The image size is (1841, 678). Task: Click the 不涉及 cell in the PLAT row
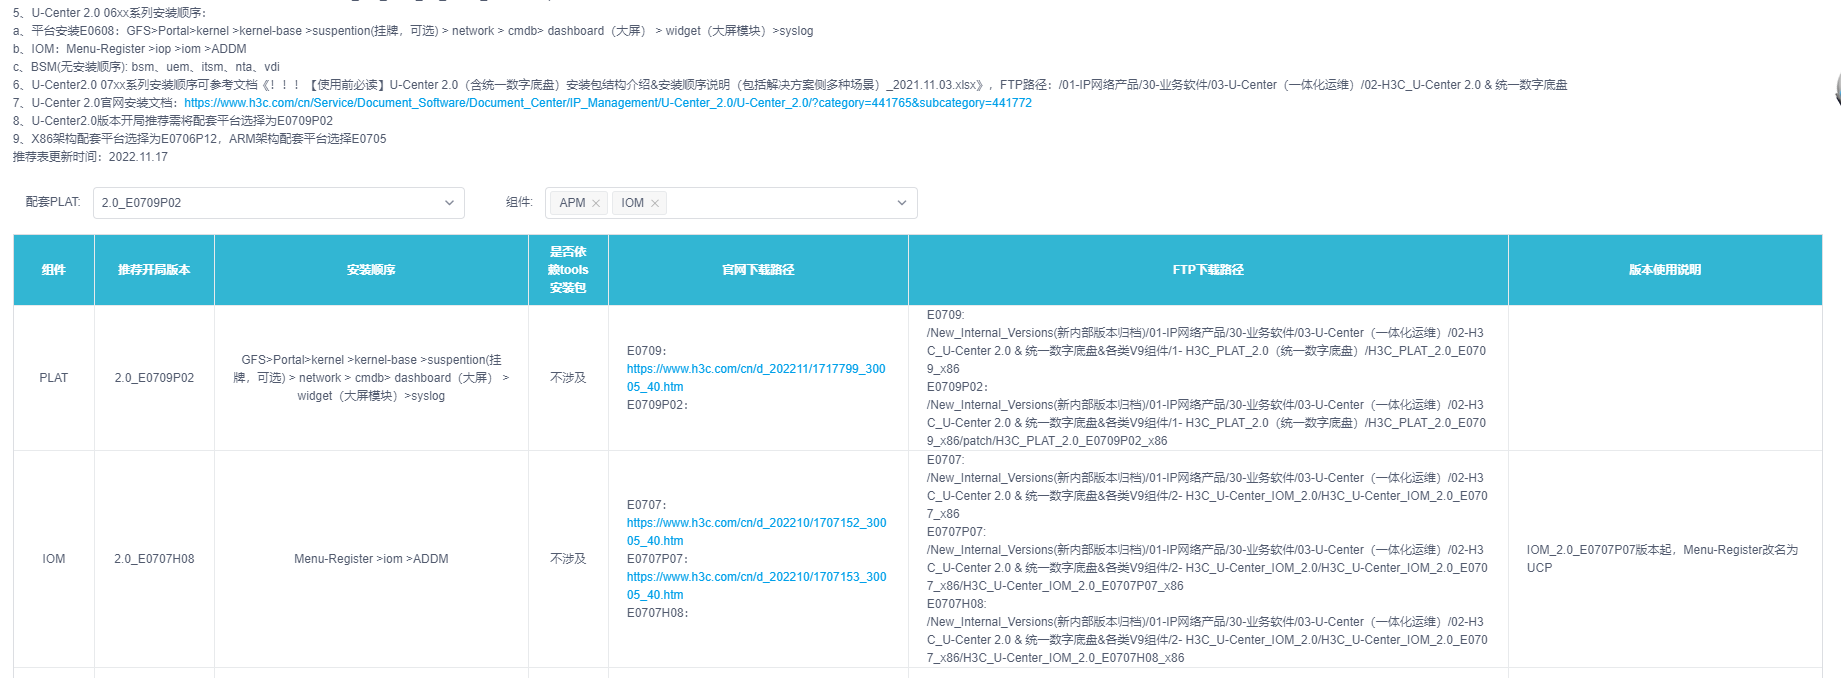click(568, 378)
